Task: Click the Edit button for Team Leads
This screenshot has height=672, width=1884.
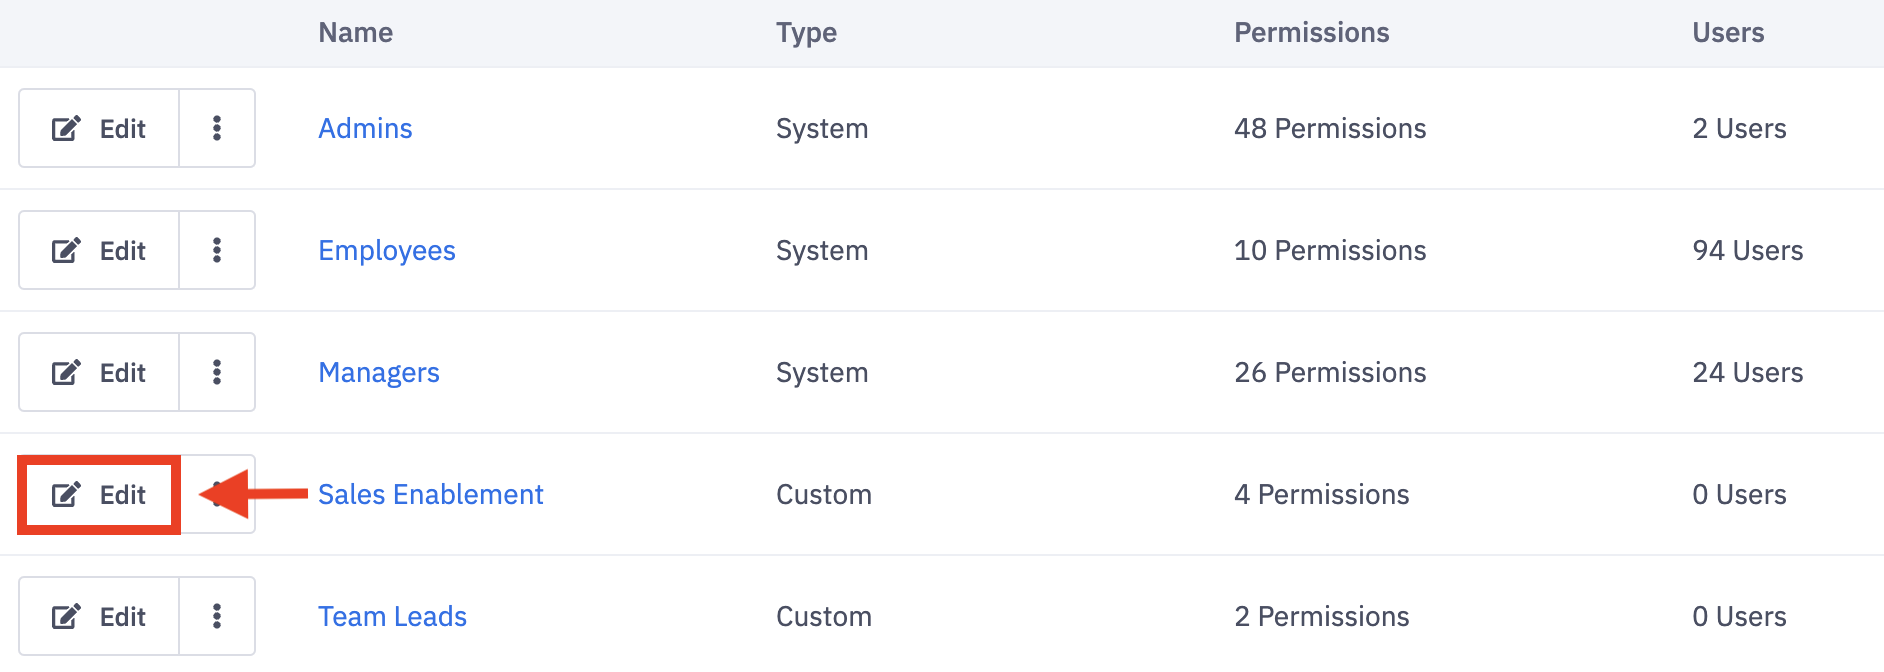Action: 99,616
